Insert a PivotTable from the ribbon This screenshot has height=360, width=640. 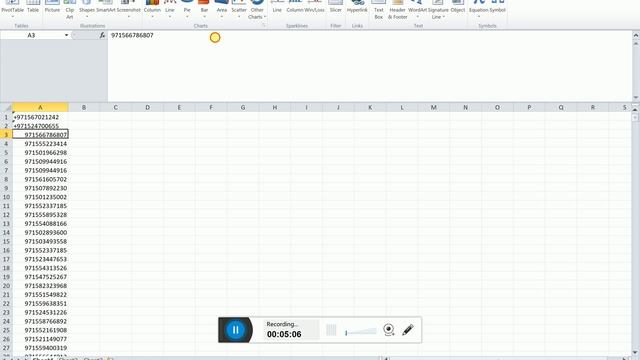(12, 8)
